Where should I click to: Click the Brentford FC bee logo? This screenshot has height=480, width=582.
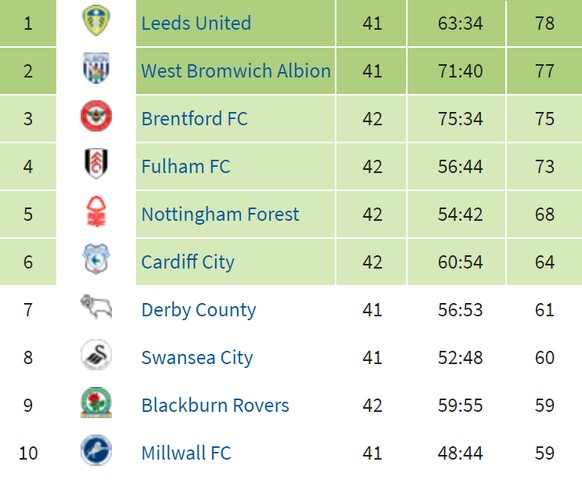[96, 116]
